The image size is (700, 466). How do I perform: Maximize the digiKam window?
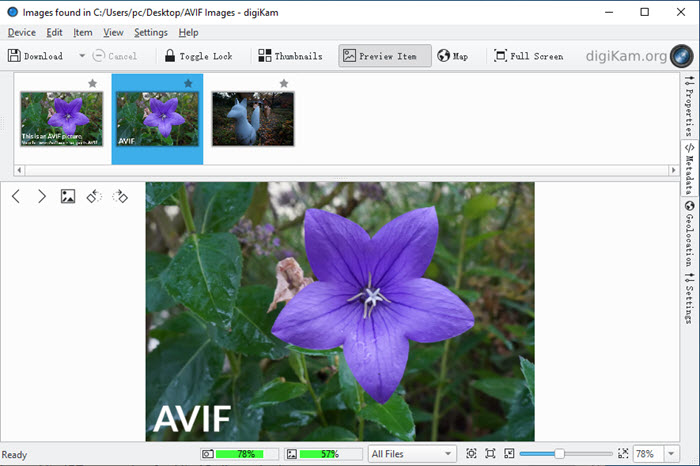(x=645, y=12)
